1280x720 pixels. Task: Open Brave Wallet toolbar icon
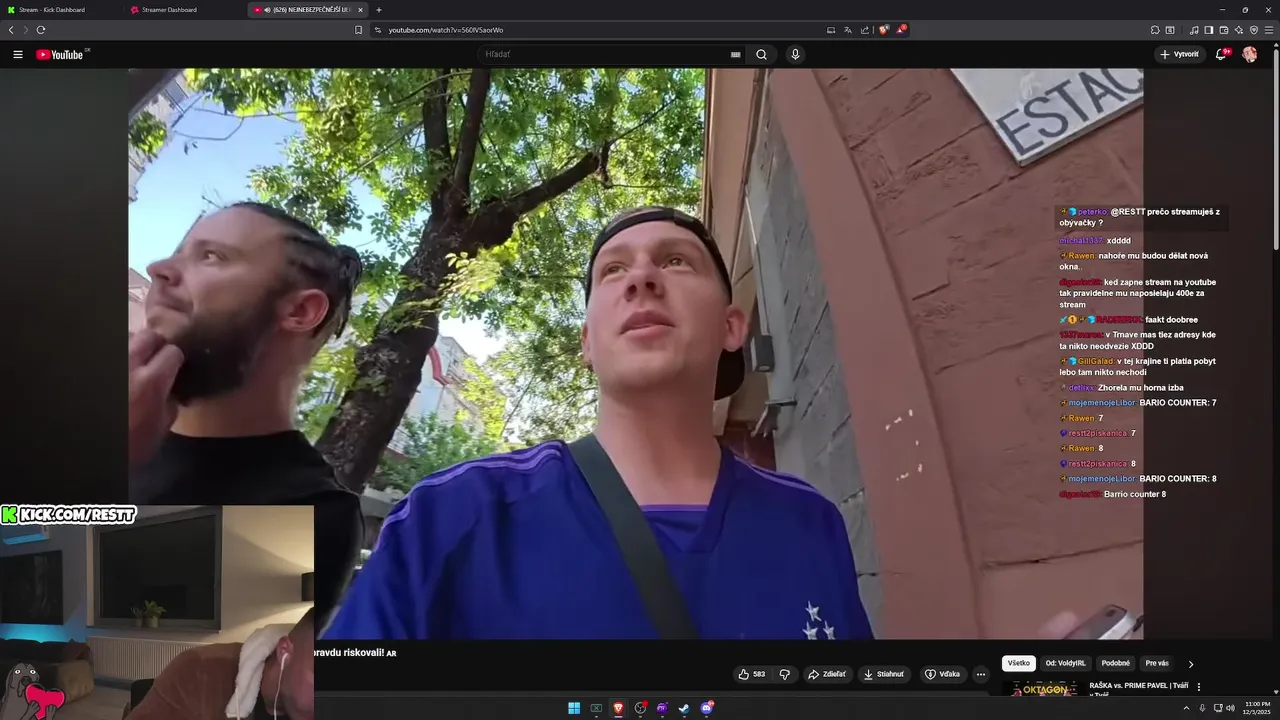[1224, 30]
